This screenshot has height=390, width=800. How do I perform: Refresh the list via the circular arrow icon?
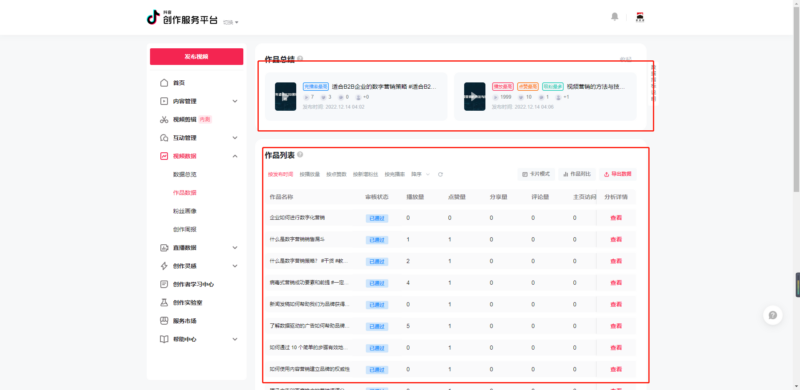pyautogui.click(x=440, y=175)
